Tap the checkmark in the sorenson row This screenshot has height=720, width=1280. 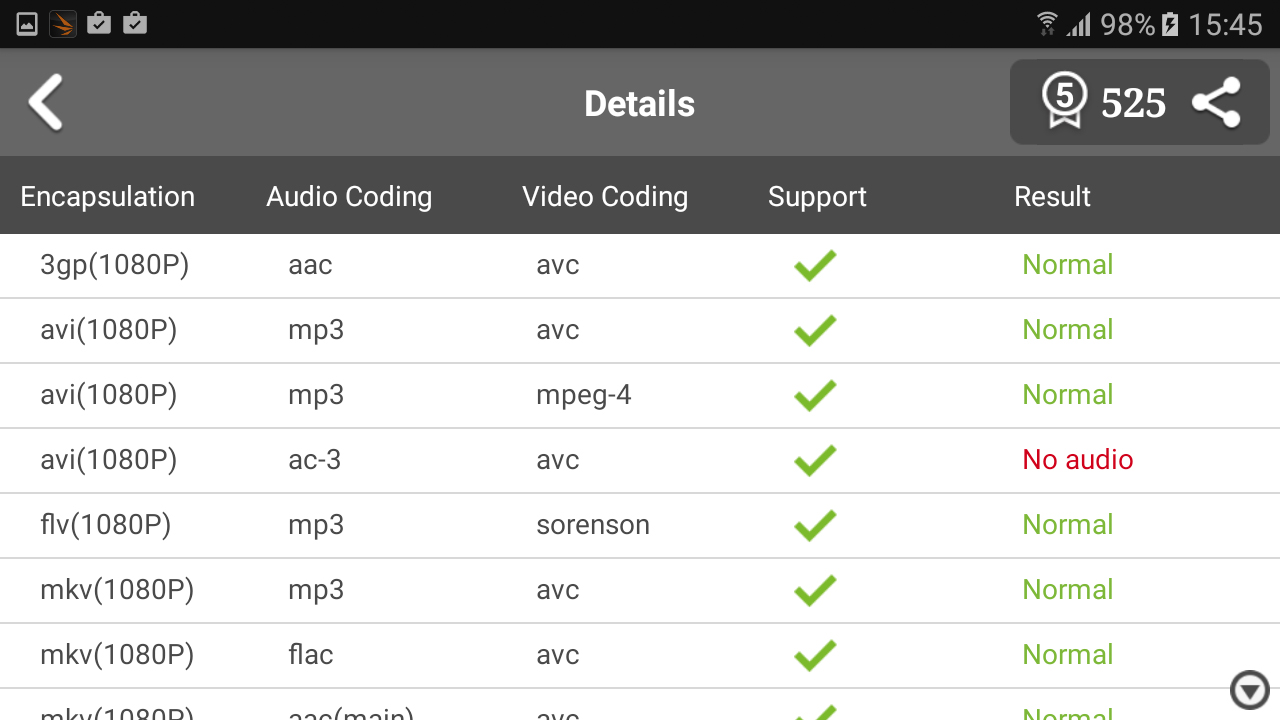(x=815, y=526)
